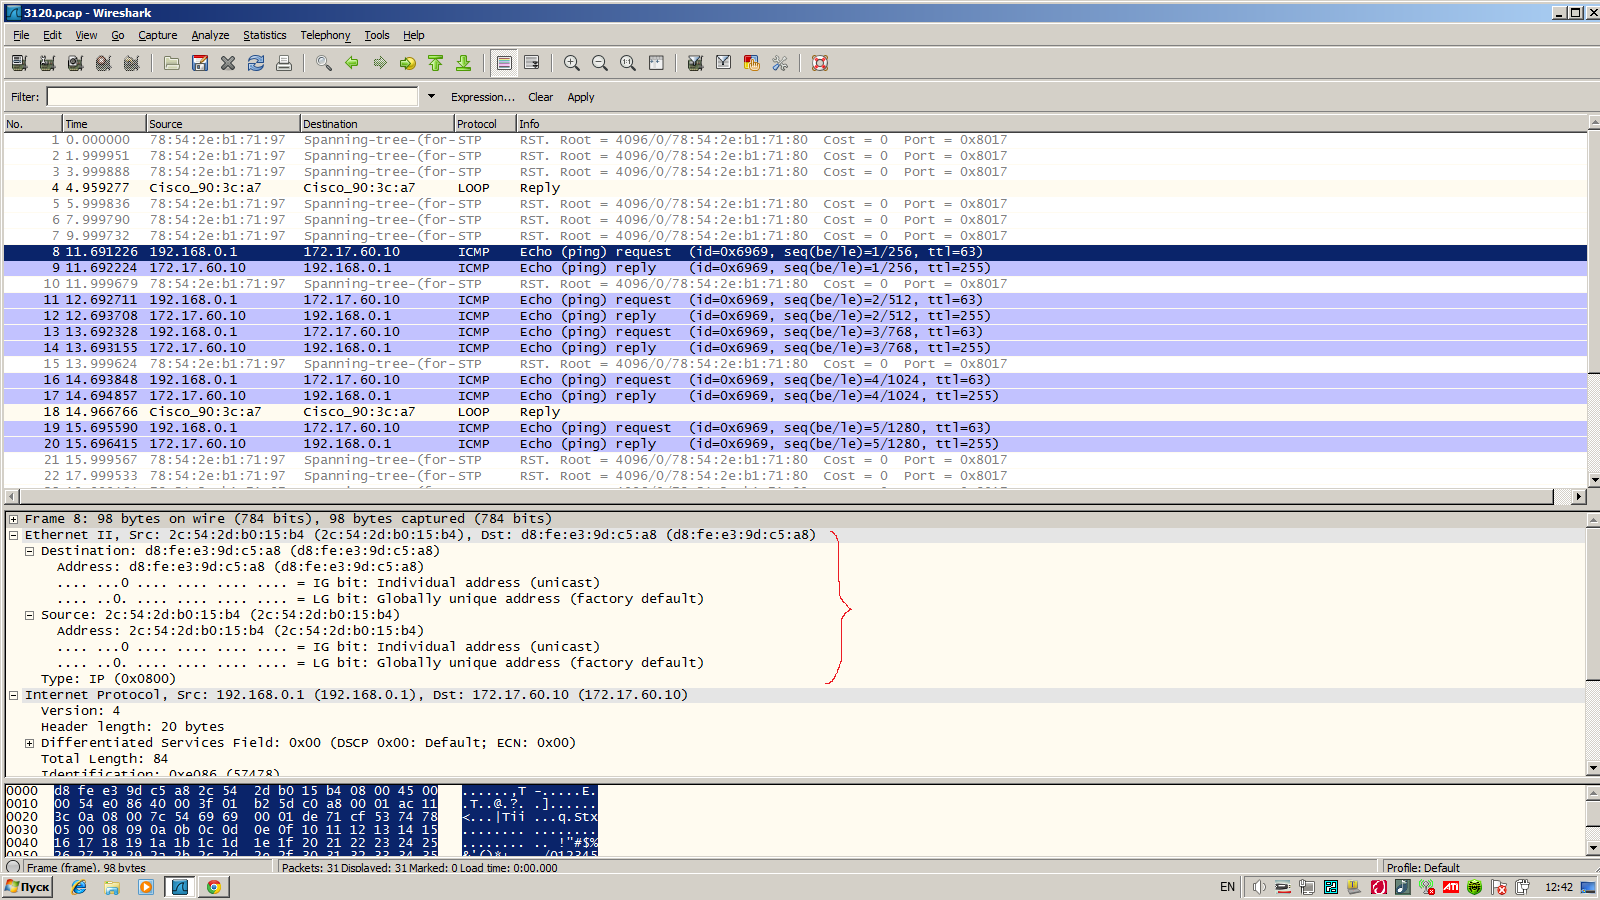The height and width of the screenshot is (900, 1600).
Task: Click inside the Filter input field
Action: 232,97
